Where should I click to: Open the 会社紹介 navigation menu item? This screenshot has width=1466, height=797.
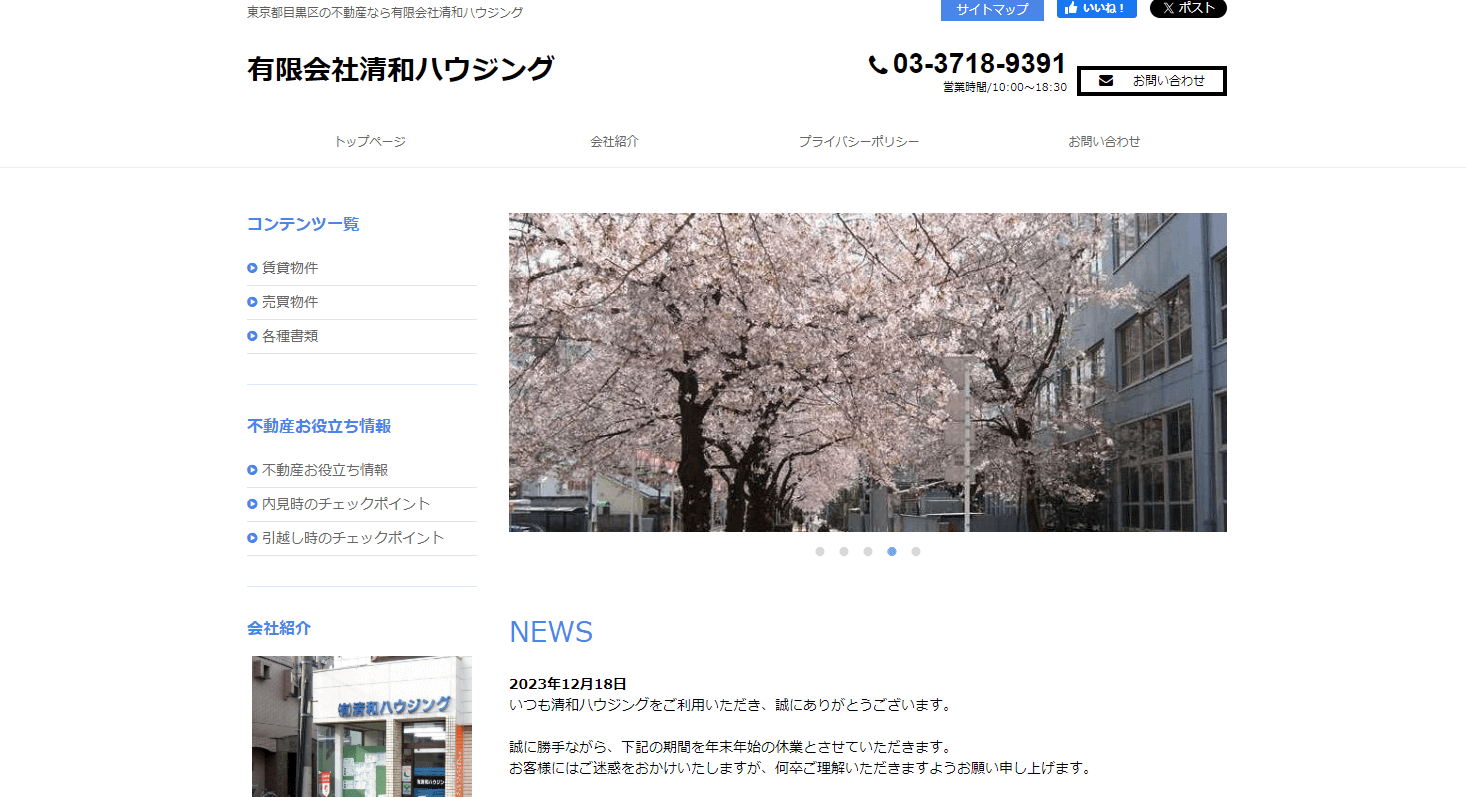coord(614,141)
